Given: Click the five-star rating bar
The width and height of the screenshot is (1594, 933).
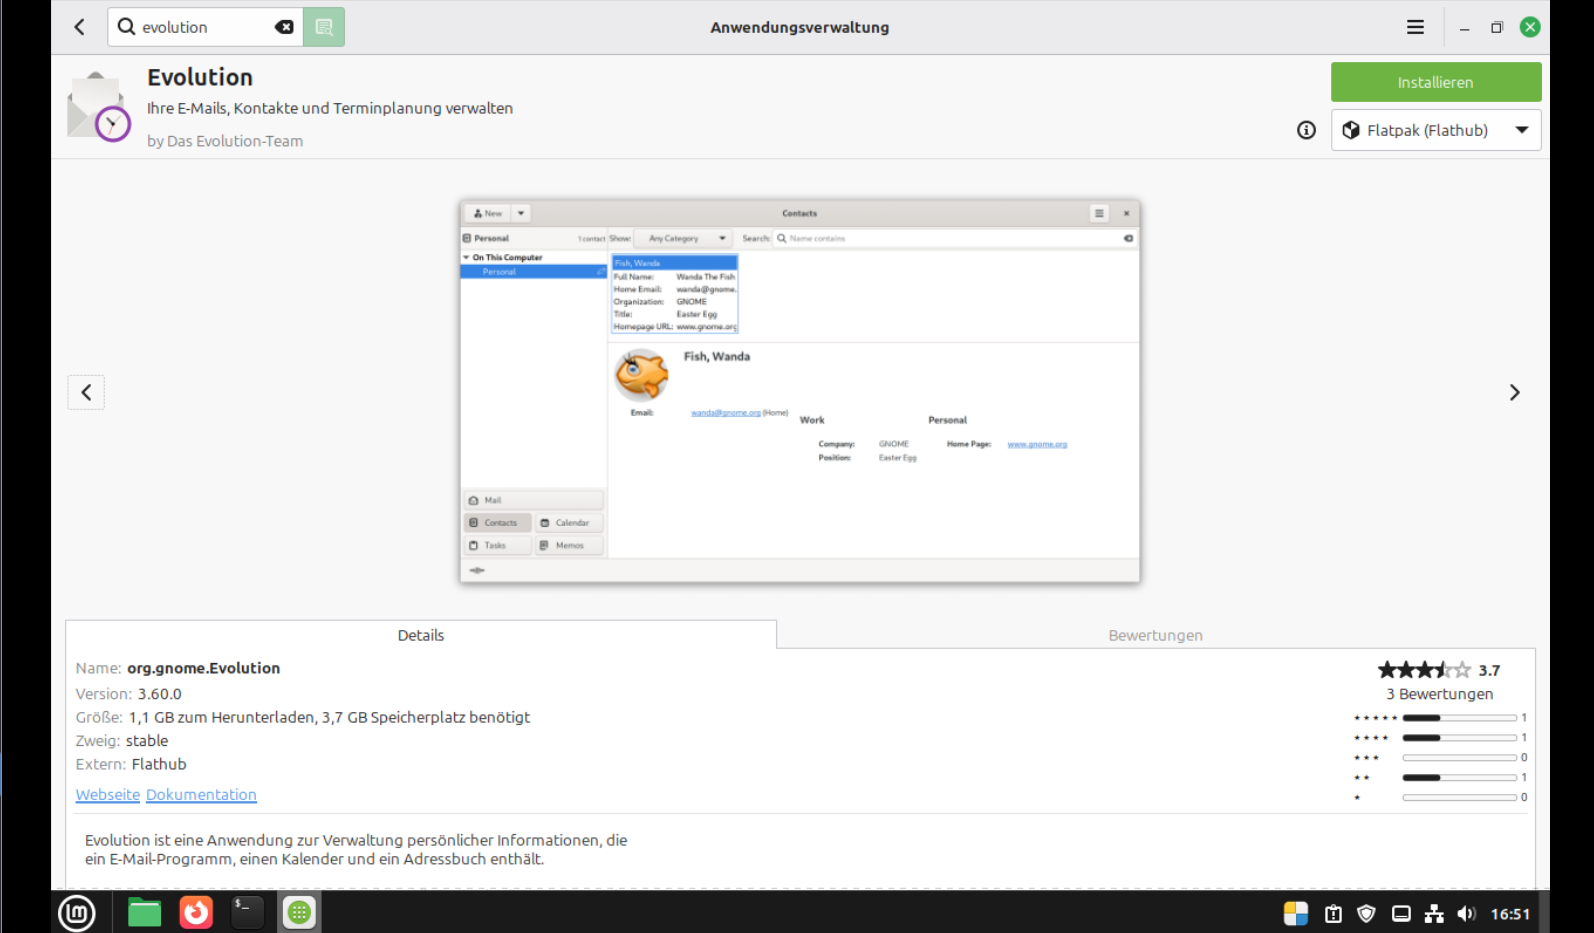Looking at the screenshot, I should click(x=1459, y=718).
